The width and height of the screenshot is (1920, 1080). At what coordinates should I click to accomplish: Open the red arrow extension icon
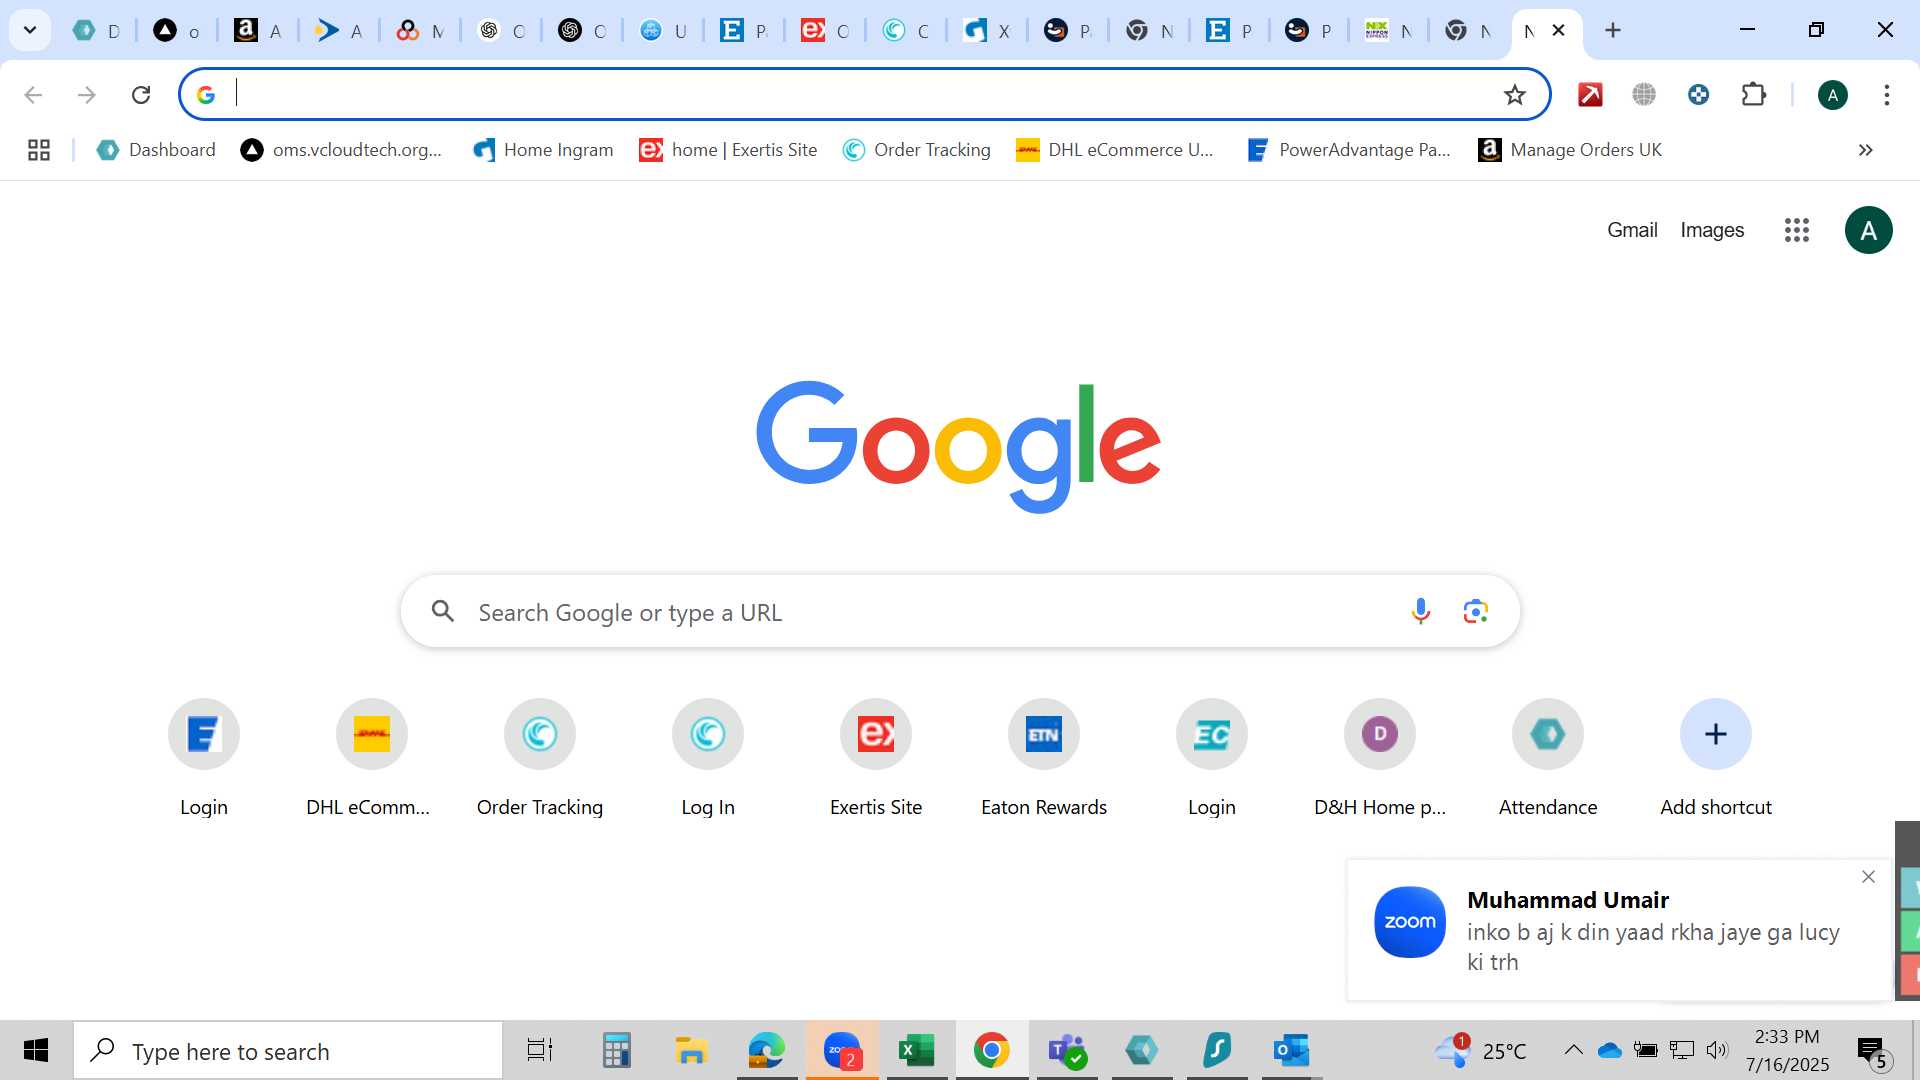pyautogui.click(x=1590, y=95)
